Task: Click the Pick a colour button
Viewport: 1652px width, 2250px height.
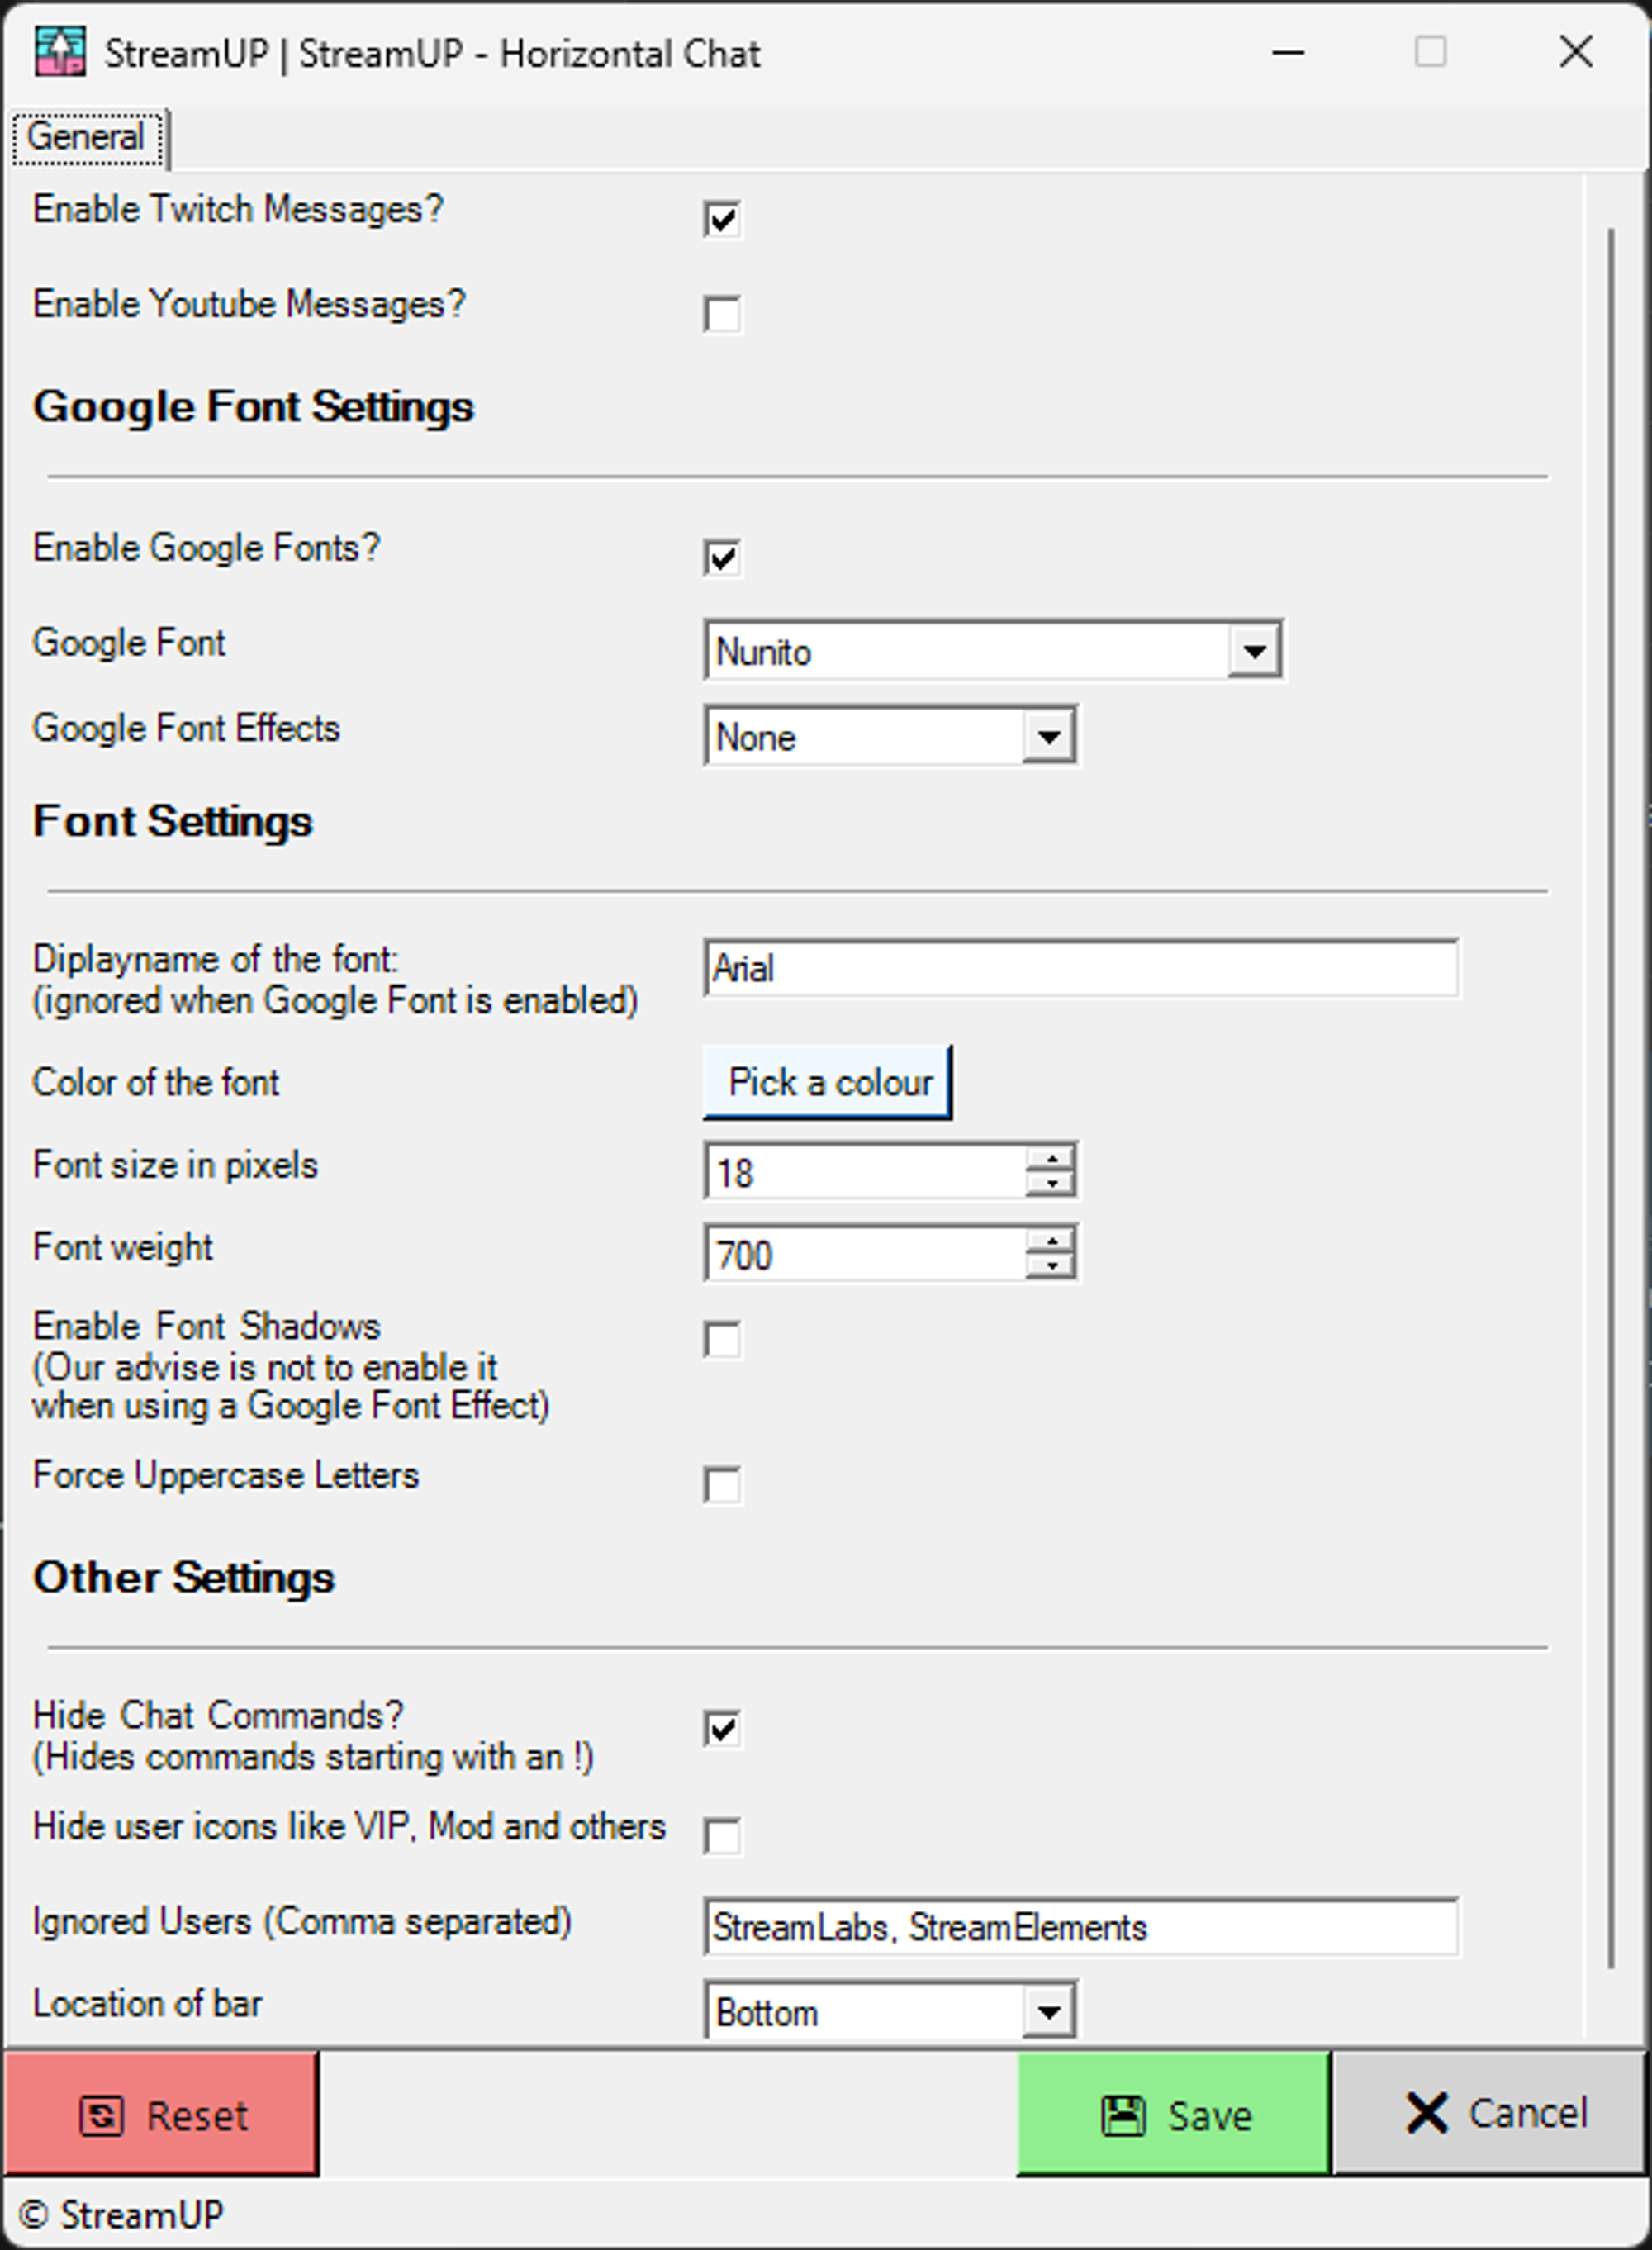Action: [x=828, y=1083]
